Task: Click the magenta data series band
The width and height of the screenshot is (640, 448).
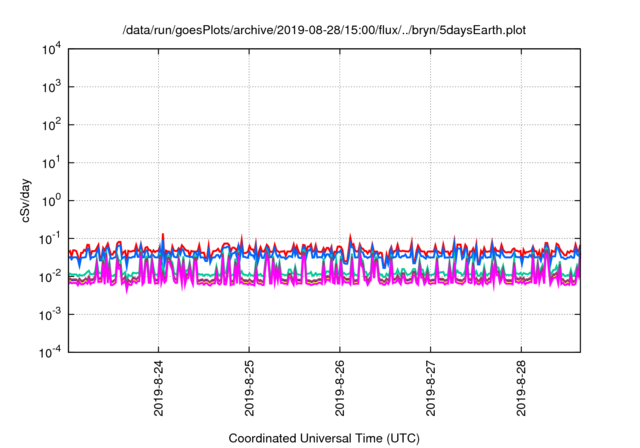Action: [300, 278]
